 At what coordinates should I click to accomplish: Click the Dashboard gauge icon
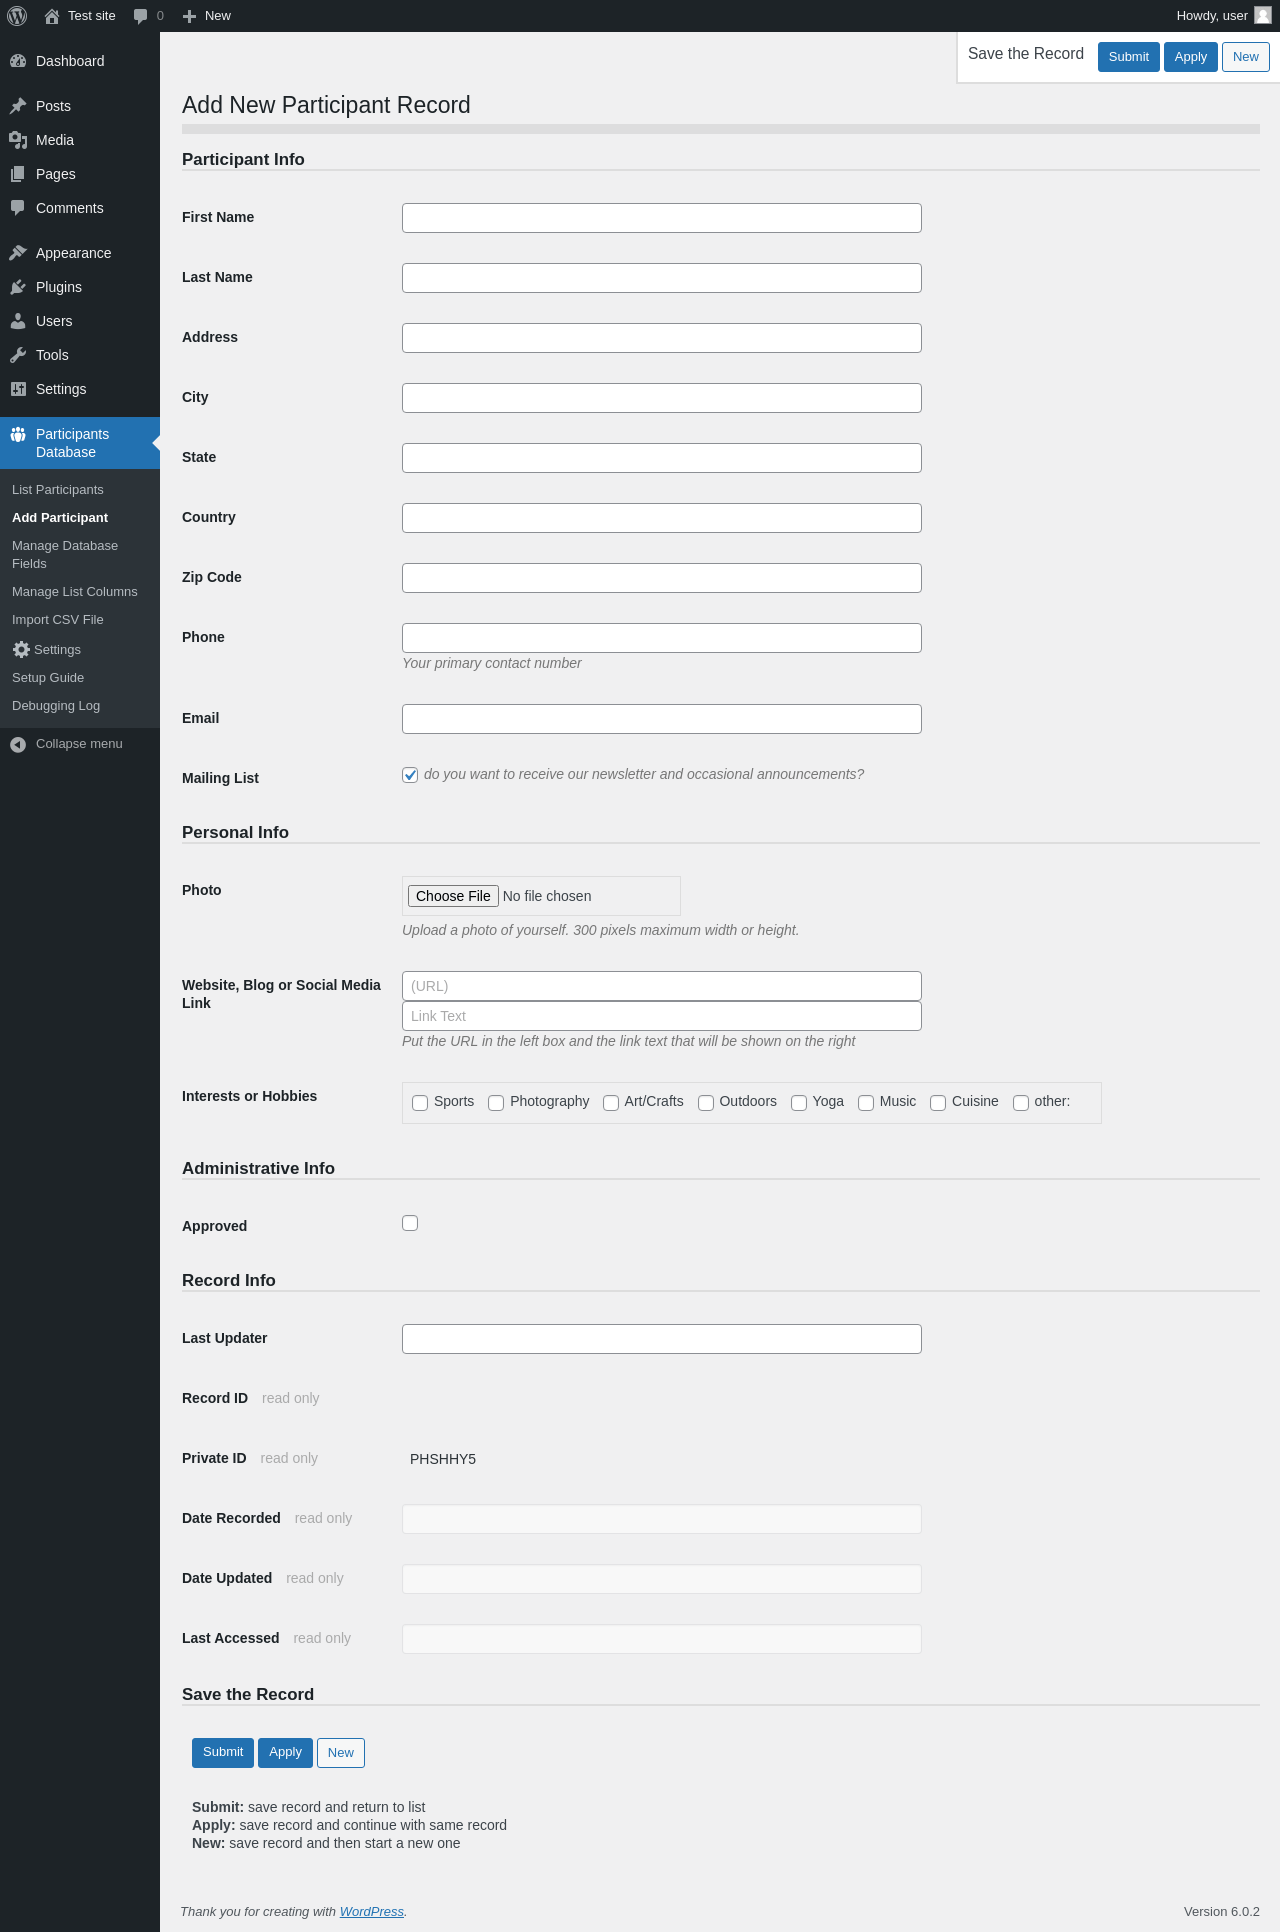18,61
